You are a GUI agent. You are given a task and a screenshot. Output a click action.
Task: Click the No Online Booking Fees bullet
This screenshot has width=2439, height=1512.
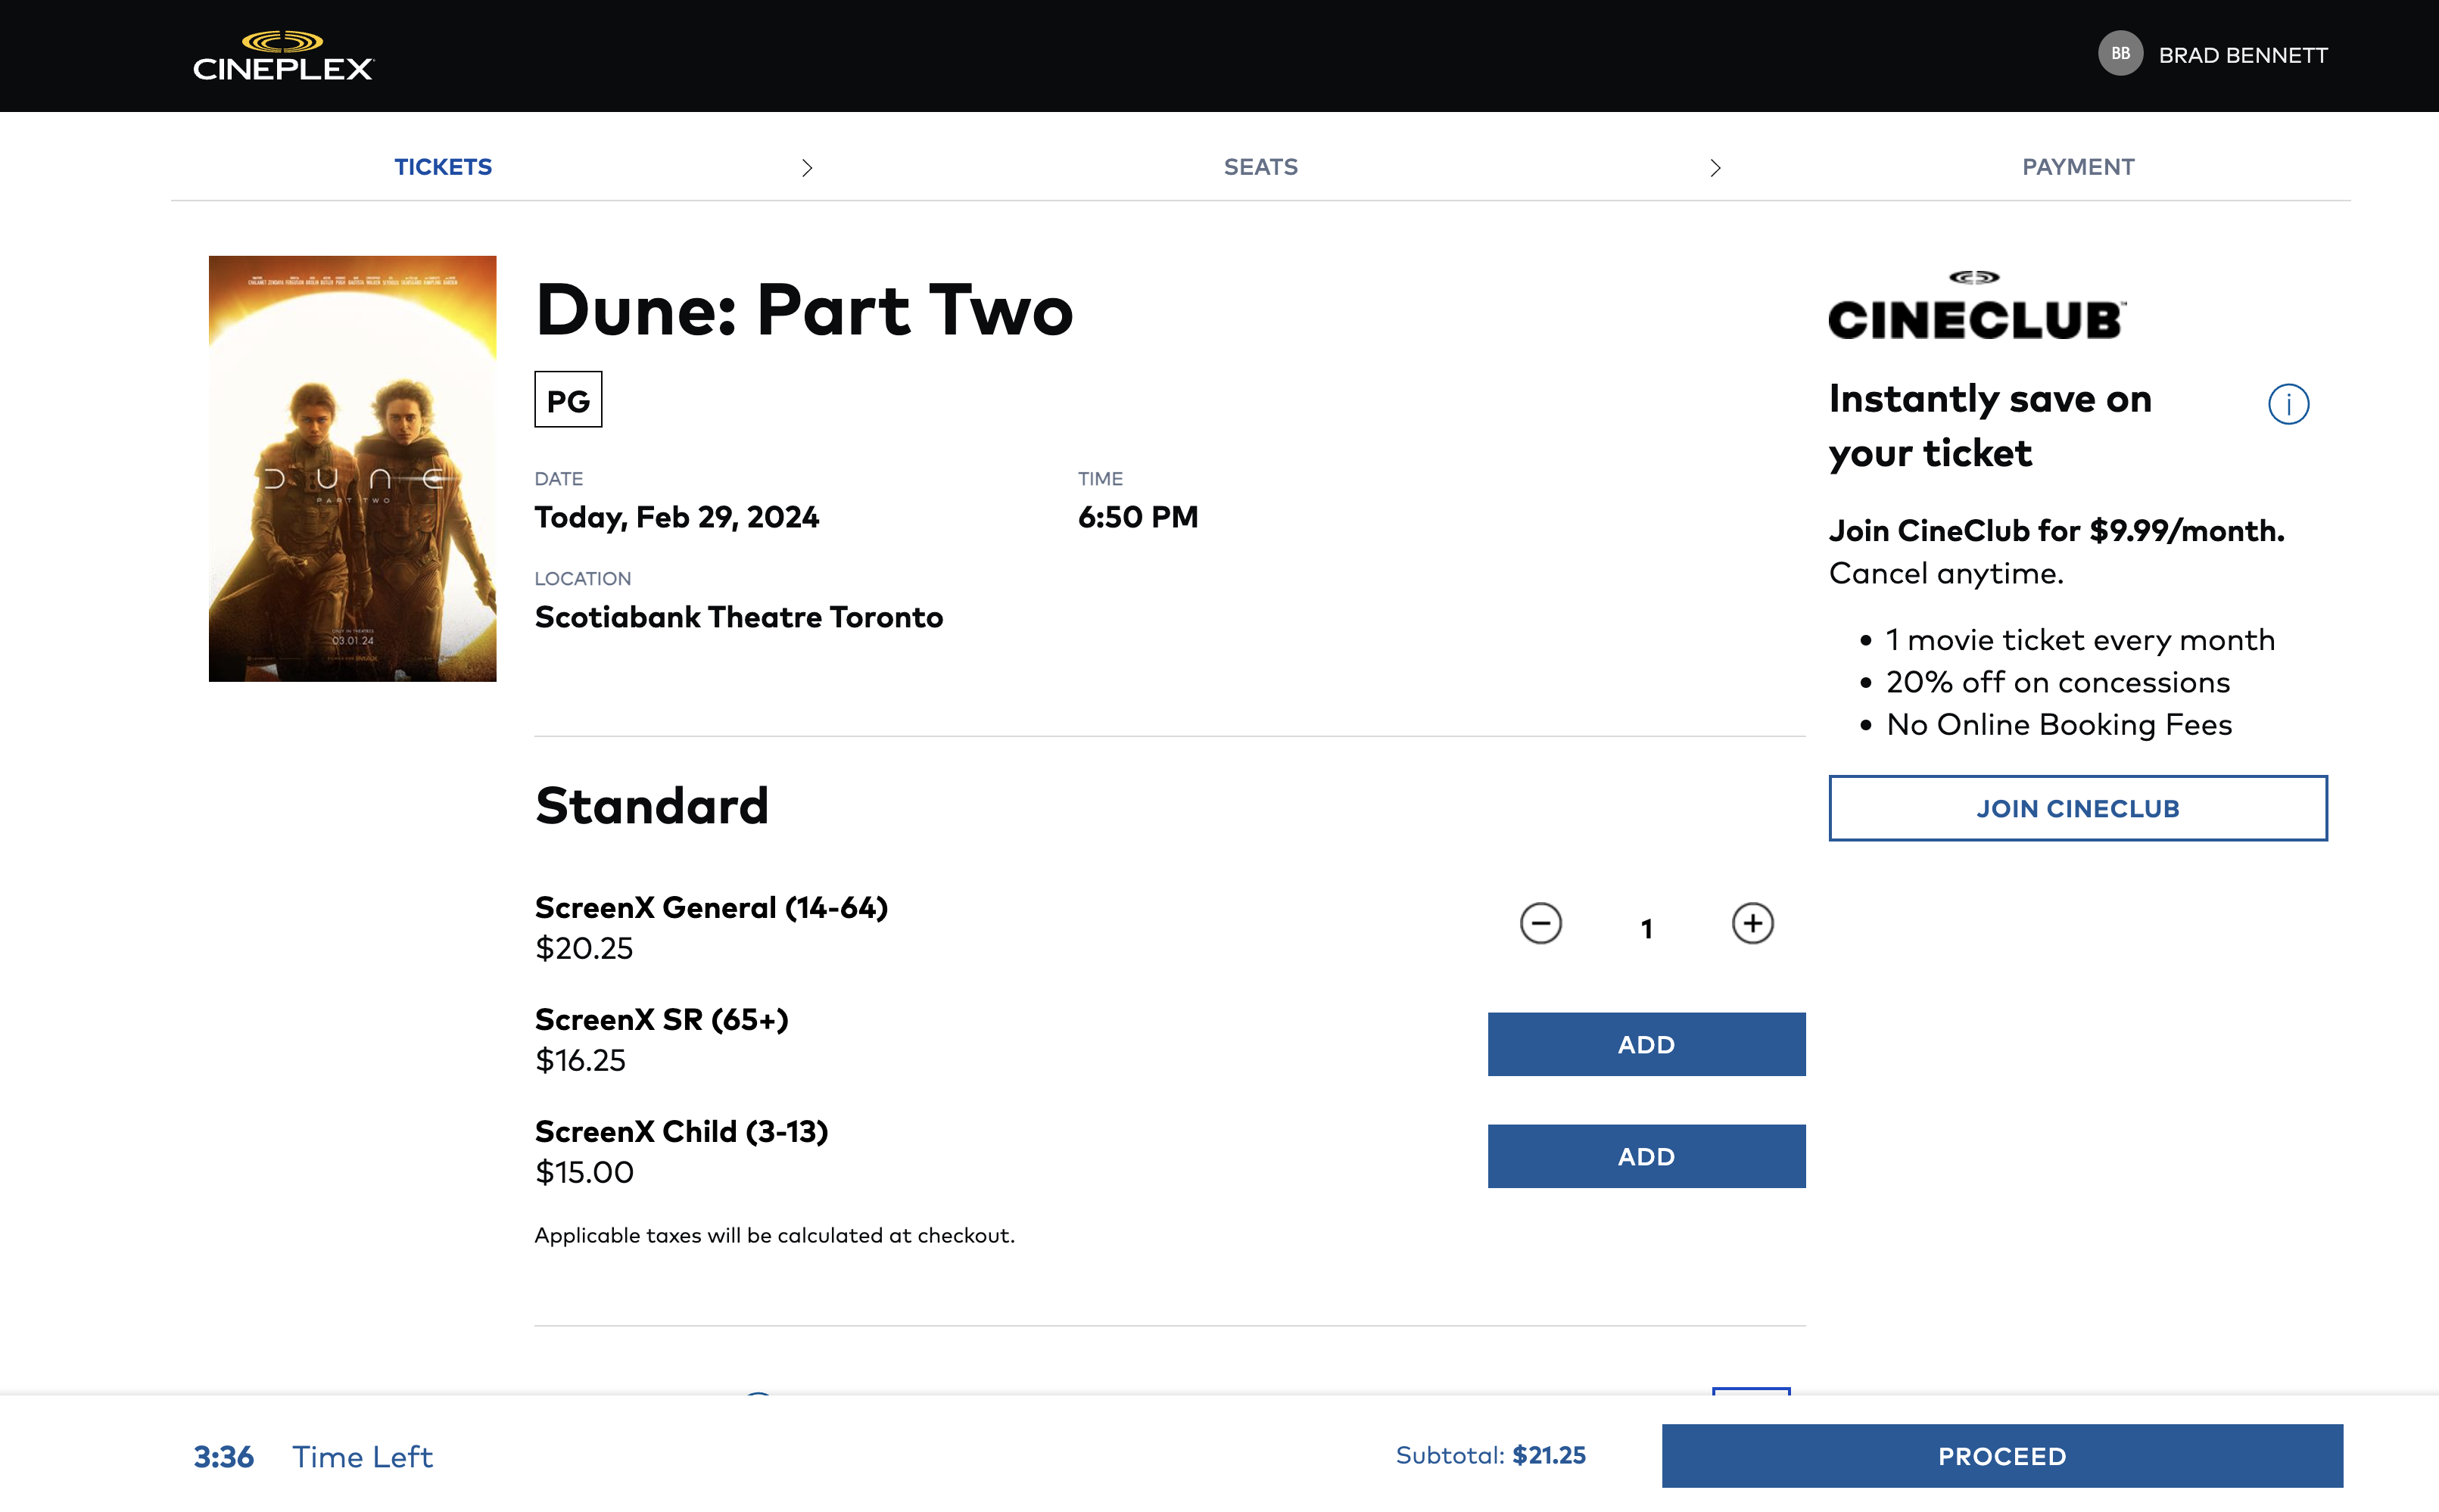point(2059,724)
